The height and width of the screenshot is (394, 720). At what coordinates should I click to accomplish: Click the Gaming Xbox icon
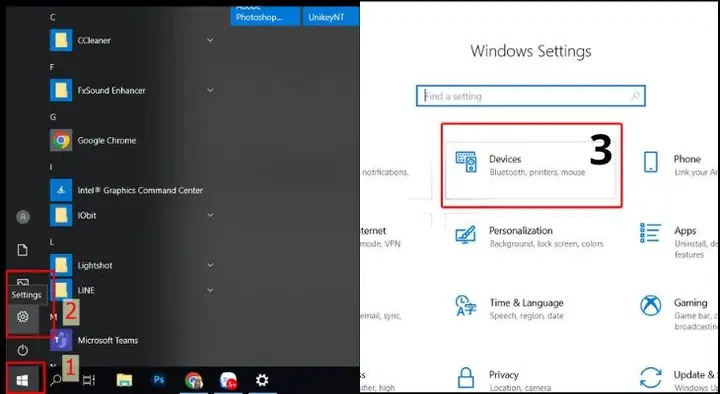coord(651,305)
